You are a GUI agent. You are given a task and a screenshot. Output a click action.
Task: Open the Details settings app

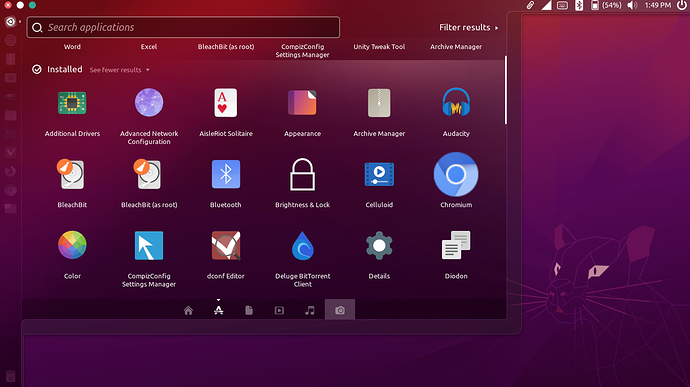[x=379, y=245]
